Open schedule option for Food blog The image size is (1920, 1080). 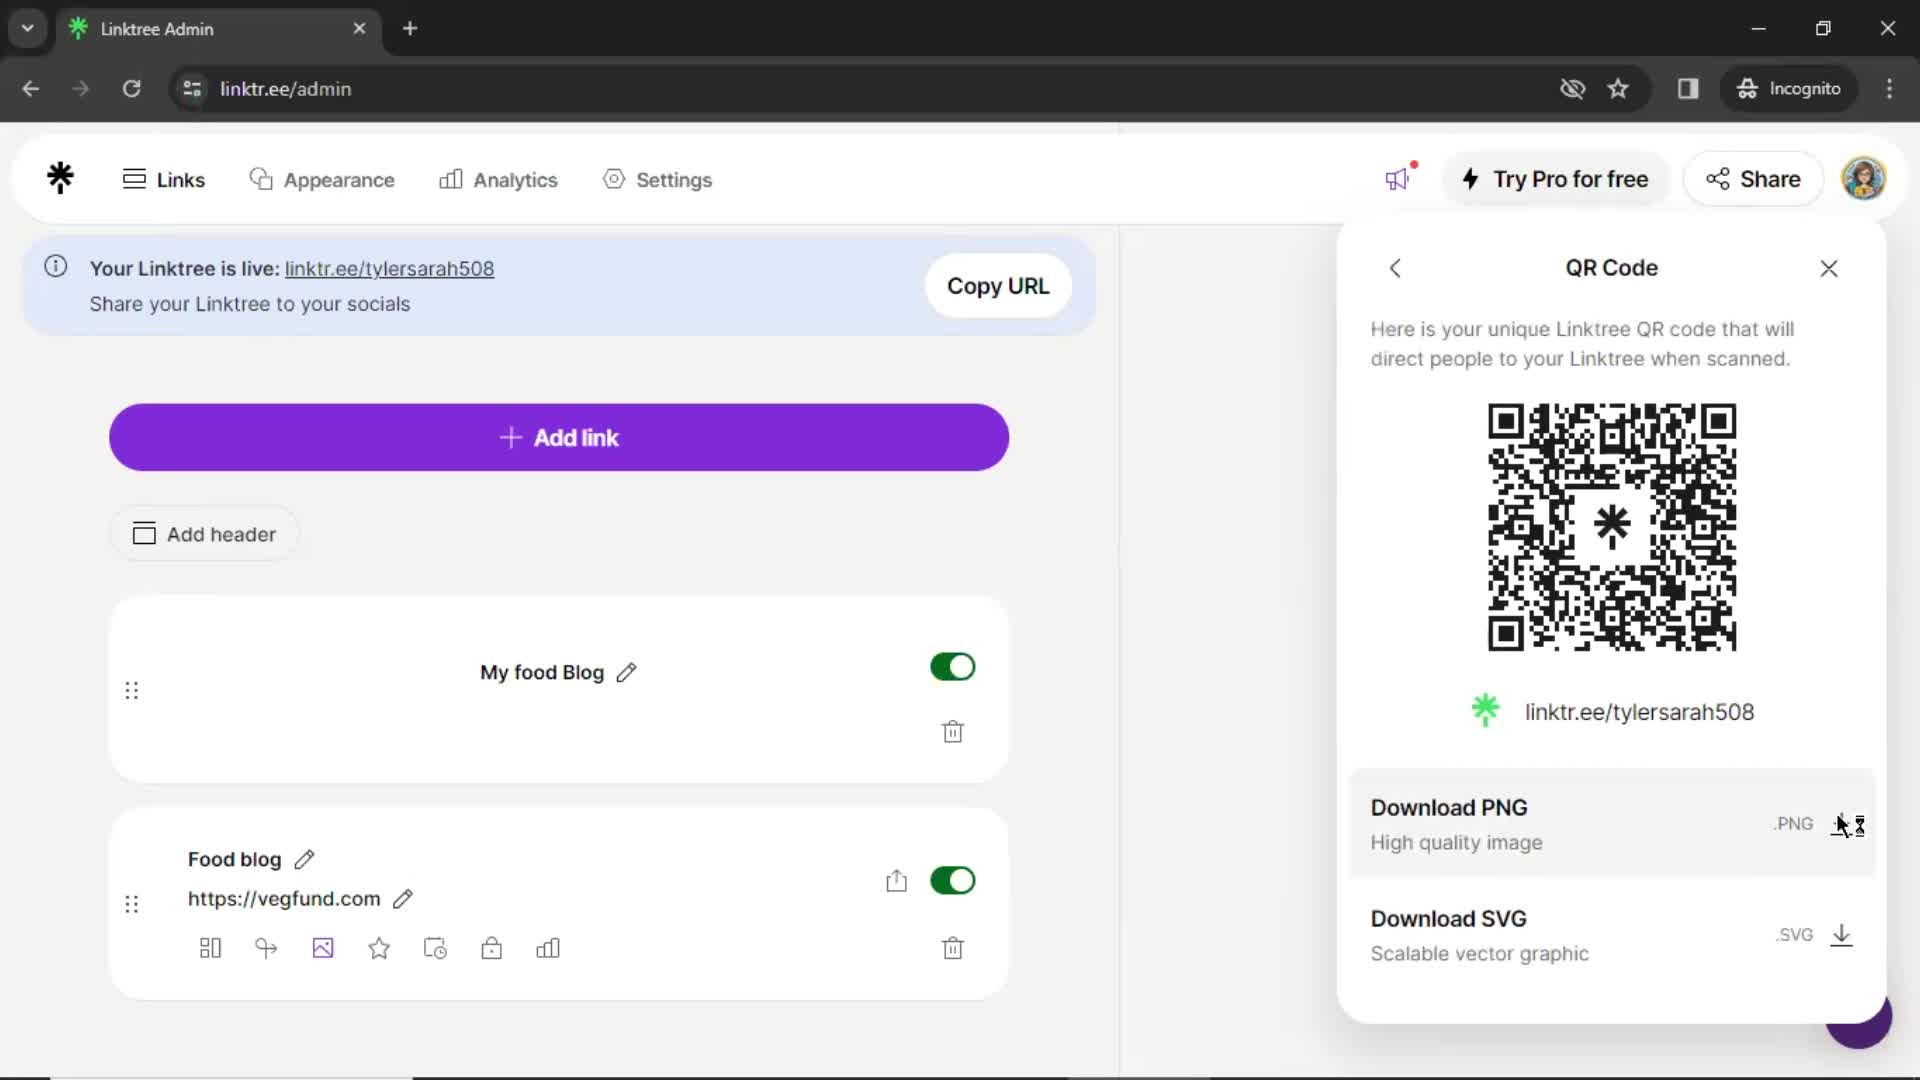[435, 948]
